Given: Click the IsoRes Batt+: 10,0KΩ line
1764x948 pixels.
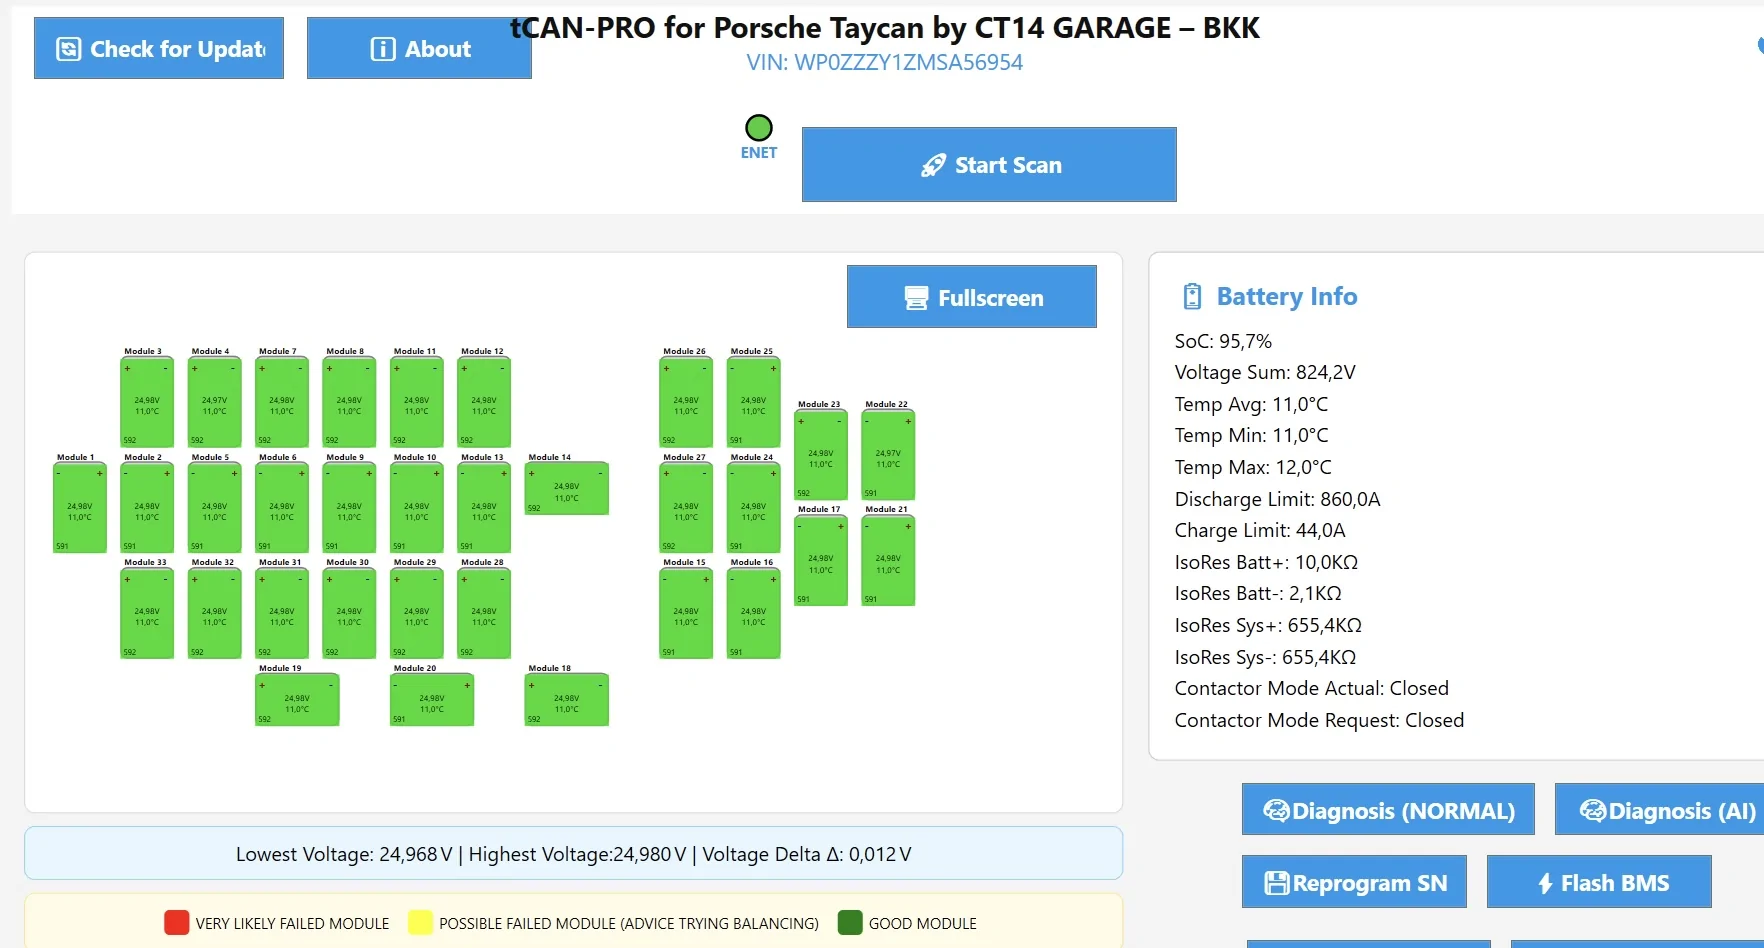Looking at the screenshot, I should point(1266,562).
